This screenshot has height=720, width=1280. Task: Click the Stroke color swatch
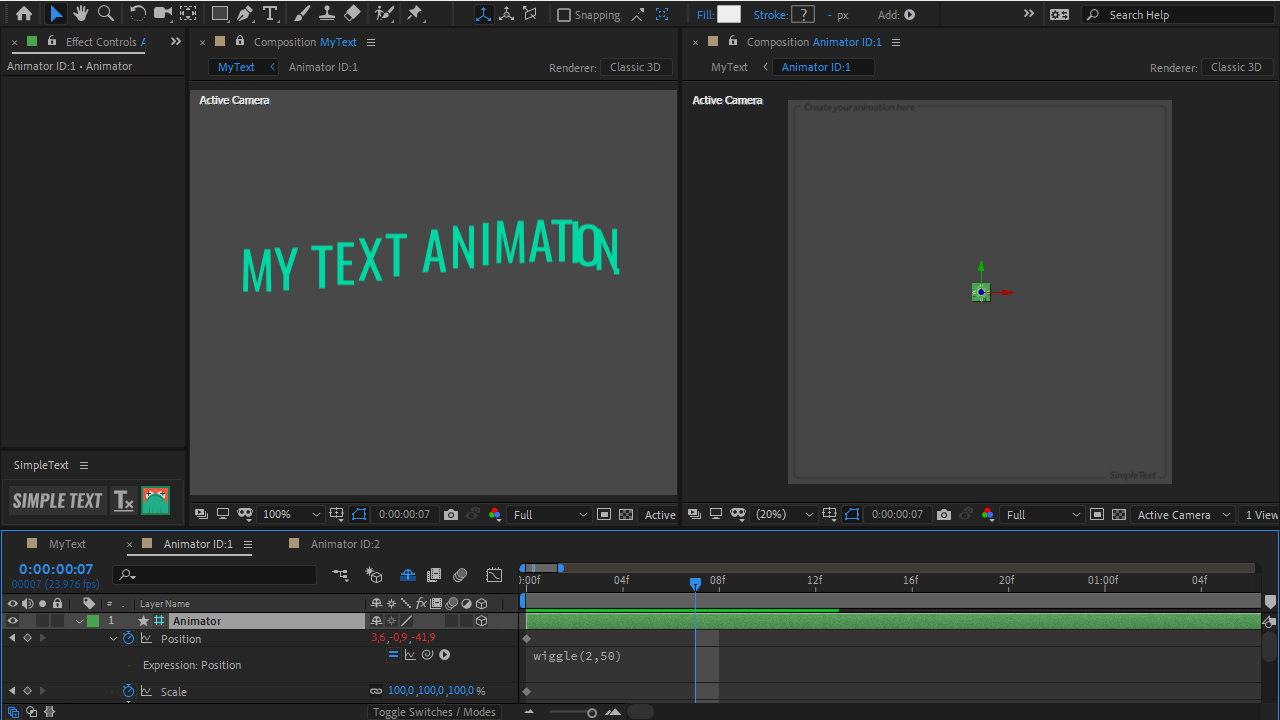803,14
